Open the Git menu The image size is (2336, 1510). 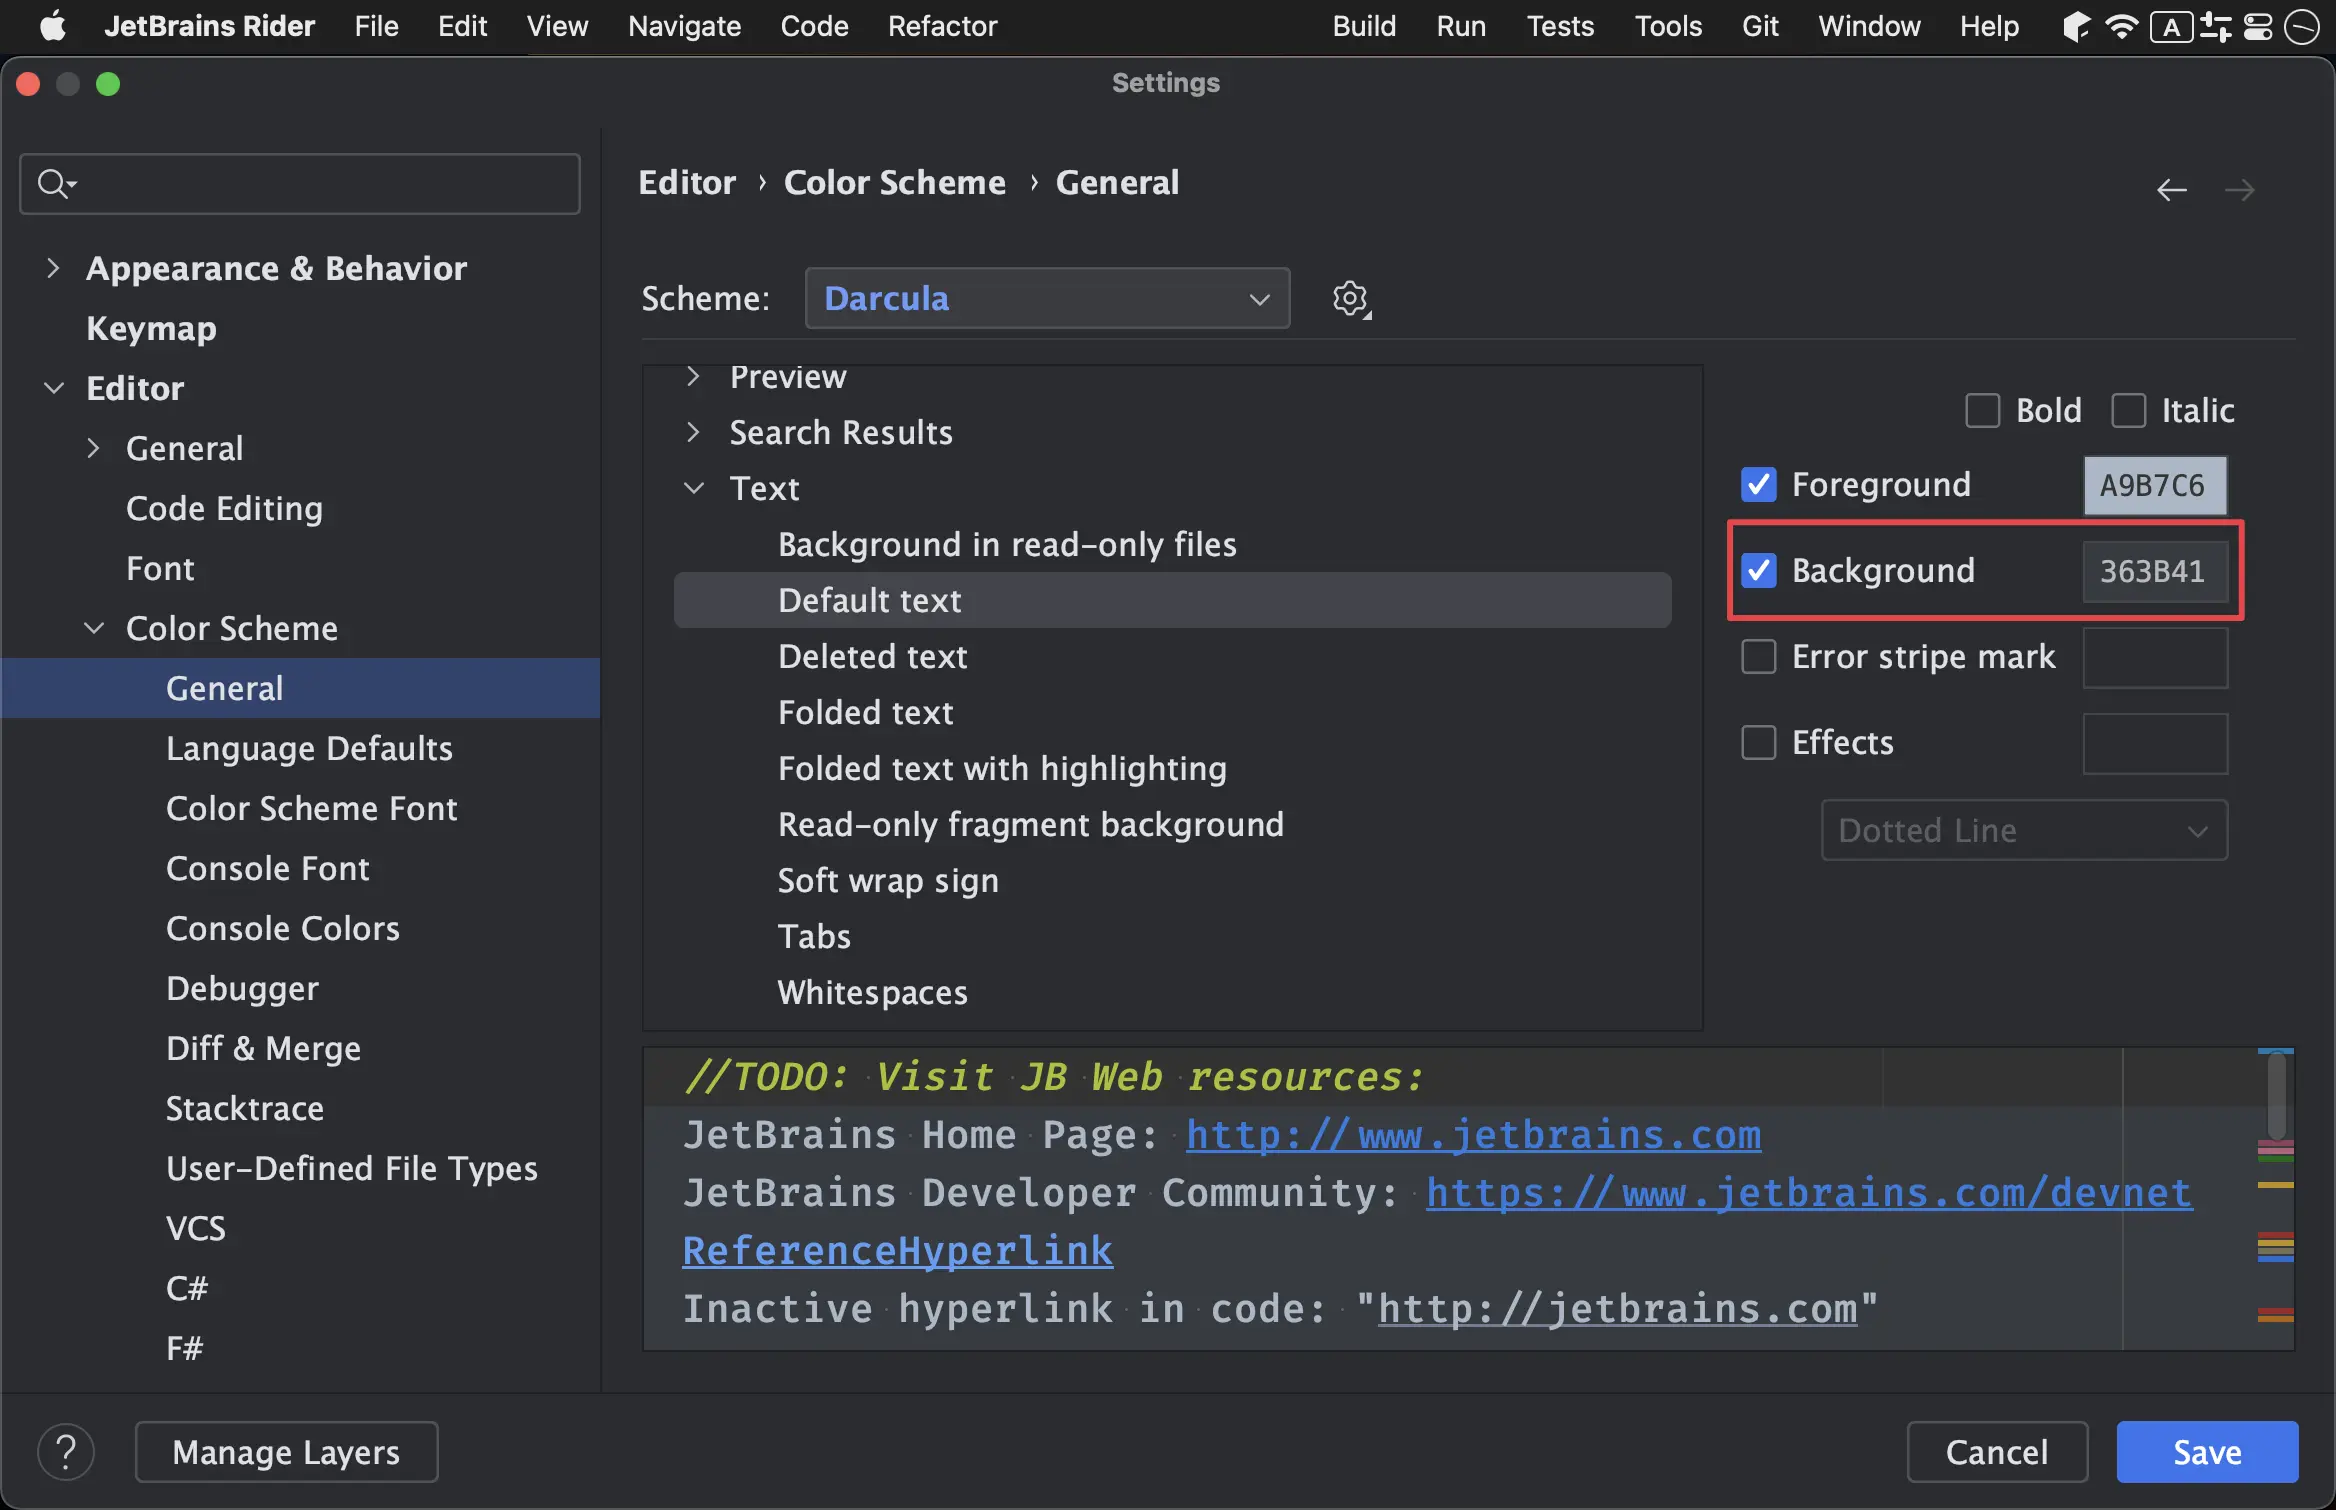[1760, 26]
